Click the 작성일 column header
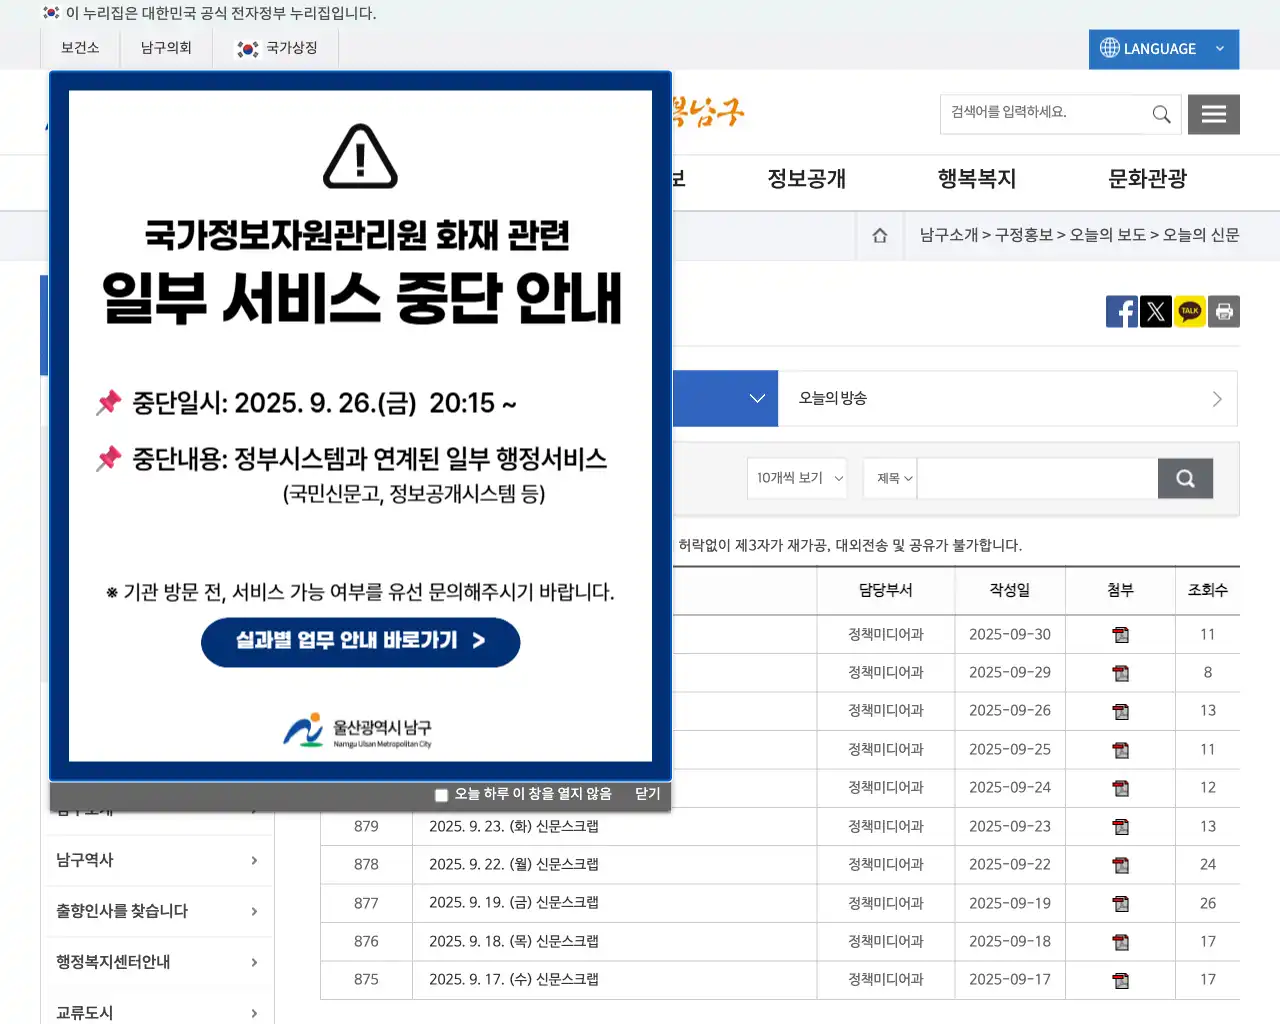This screenshot has height=1024, width=1280. pos(1010,590)
